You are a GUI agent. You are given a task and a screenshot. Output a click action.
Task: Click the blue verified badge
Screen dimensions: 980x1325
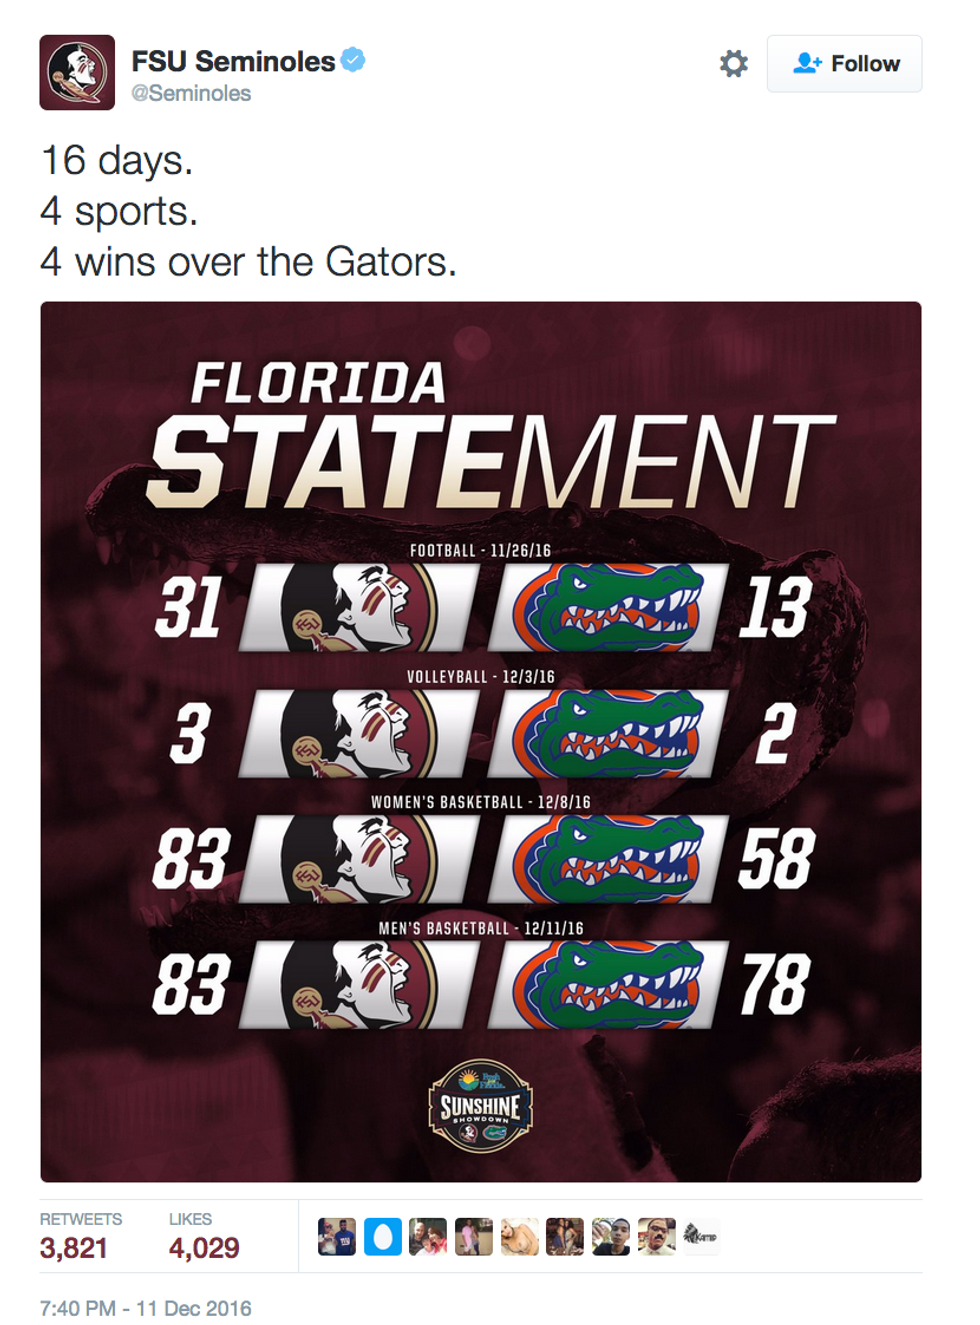point(353,60)
